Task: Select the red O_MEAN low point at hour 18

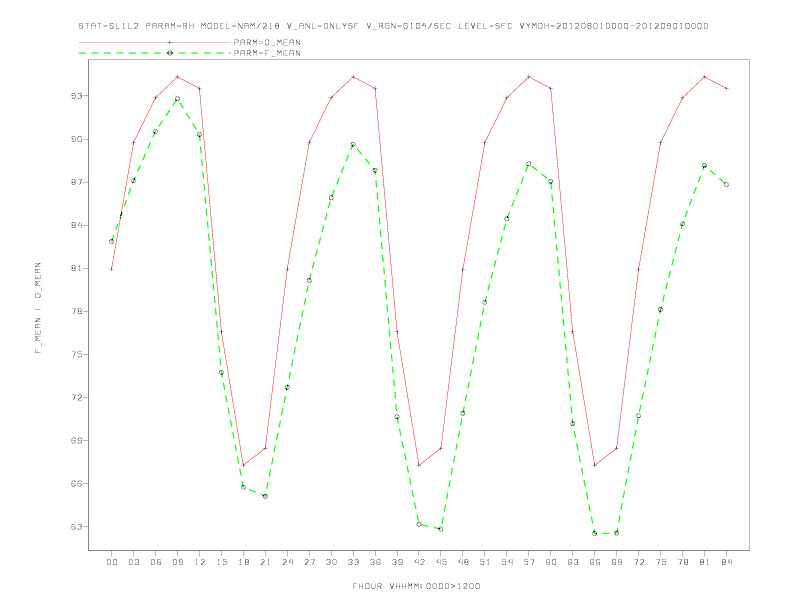Action: pos(243,465)
